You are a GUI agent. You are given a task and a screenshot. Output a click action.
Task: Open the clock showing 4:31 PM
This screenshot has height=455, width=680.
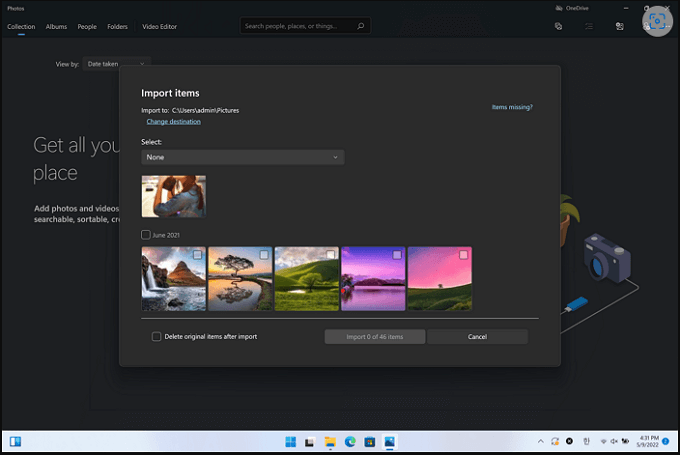coord(648,441)
